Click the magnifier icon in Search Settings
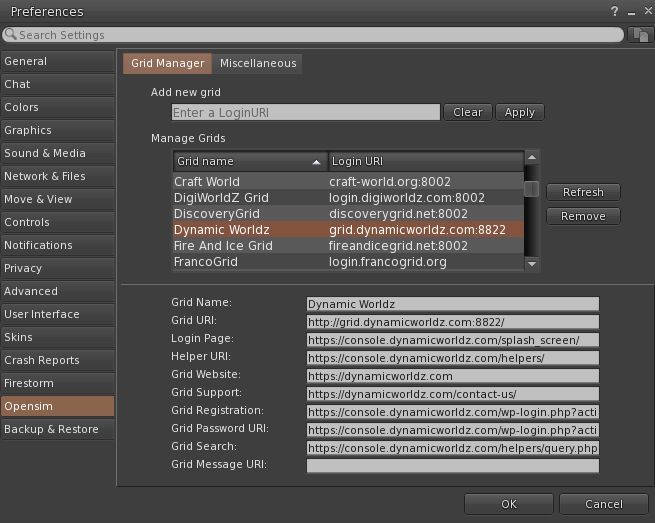Viewport: 655px width, 523px height. (11, 34)
